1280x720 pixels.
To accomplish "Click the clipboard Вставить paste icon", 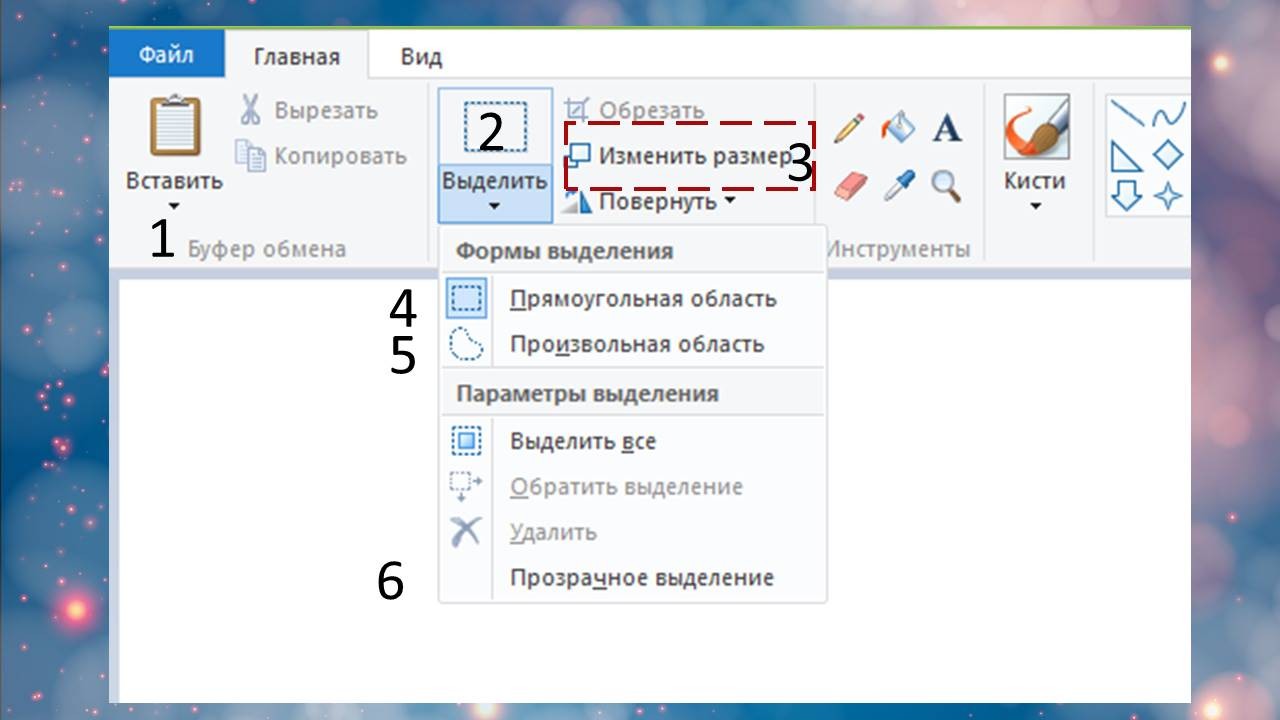I will click(174, 126).
